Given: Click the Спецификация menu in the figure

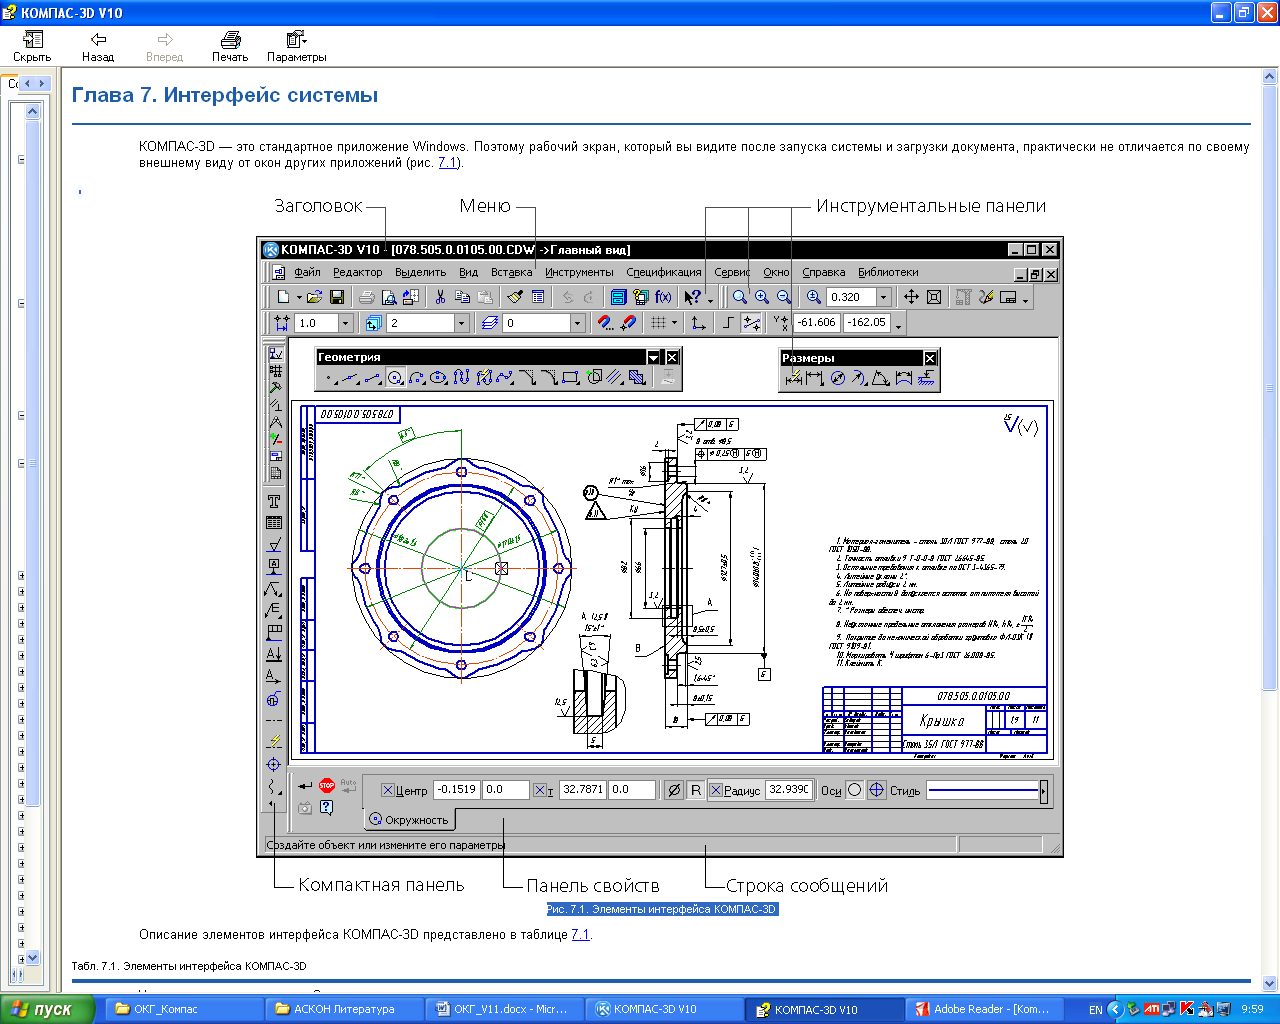Looking at the screenshot, I should pos(664,272).
